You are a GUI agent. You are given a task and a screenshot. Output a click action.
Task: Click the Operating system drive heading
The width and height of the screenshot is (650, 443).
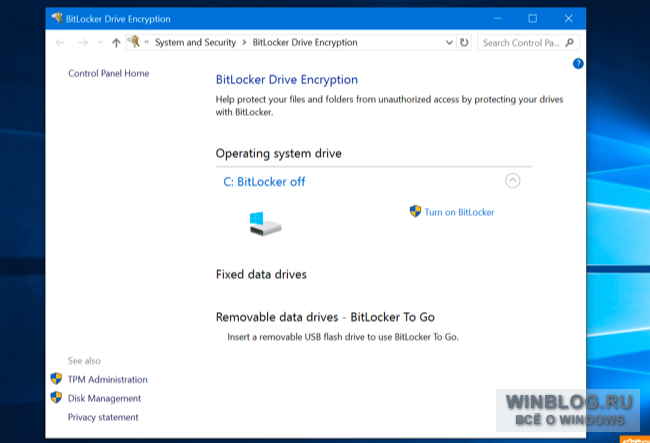click(x=279, y=154)
